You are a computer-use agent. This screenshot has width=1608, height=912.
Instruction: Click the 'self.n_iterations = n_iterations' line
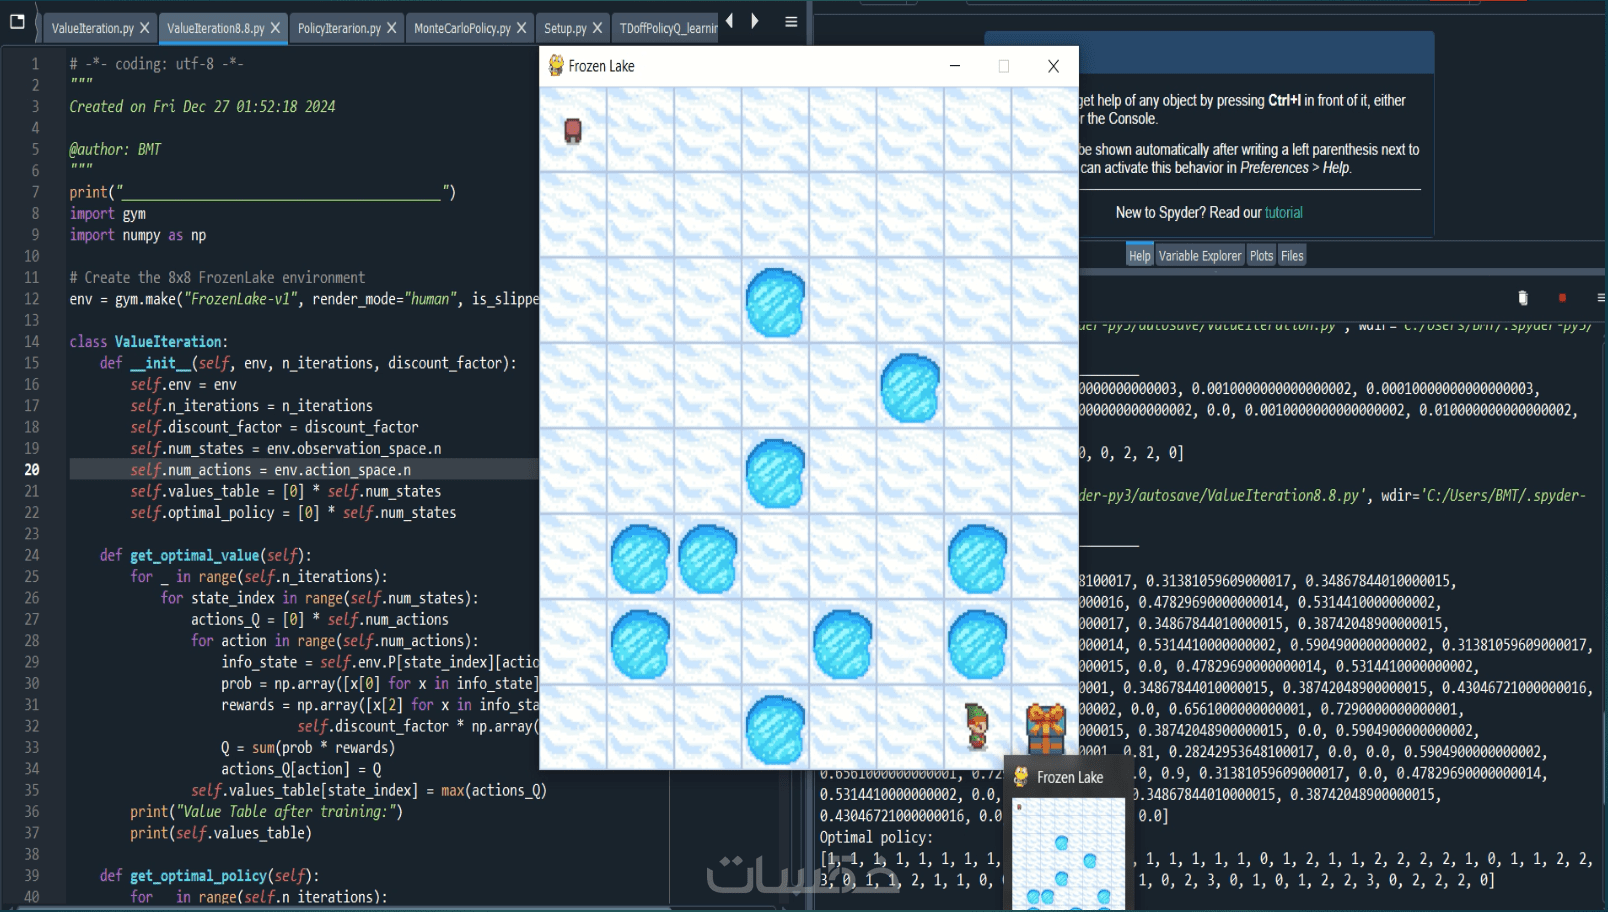[x=251, y=406]
